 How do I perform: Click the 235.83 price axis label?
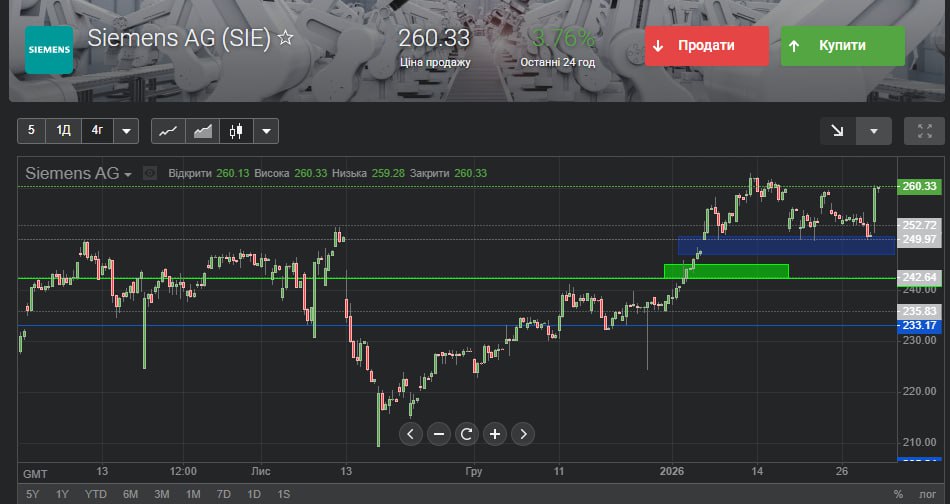(919, 311)
